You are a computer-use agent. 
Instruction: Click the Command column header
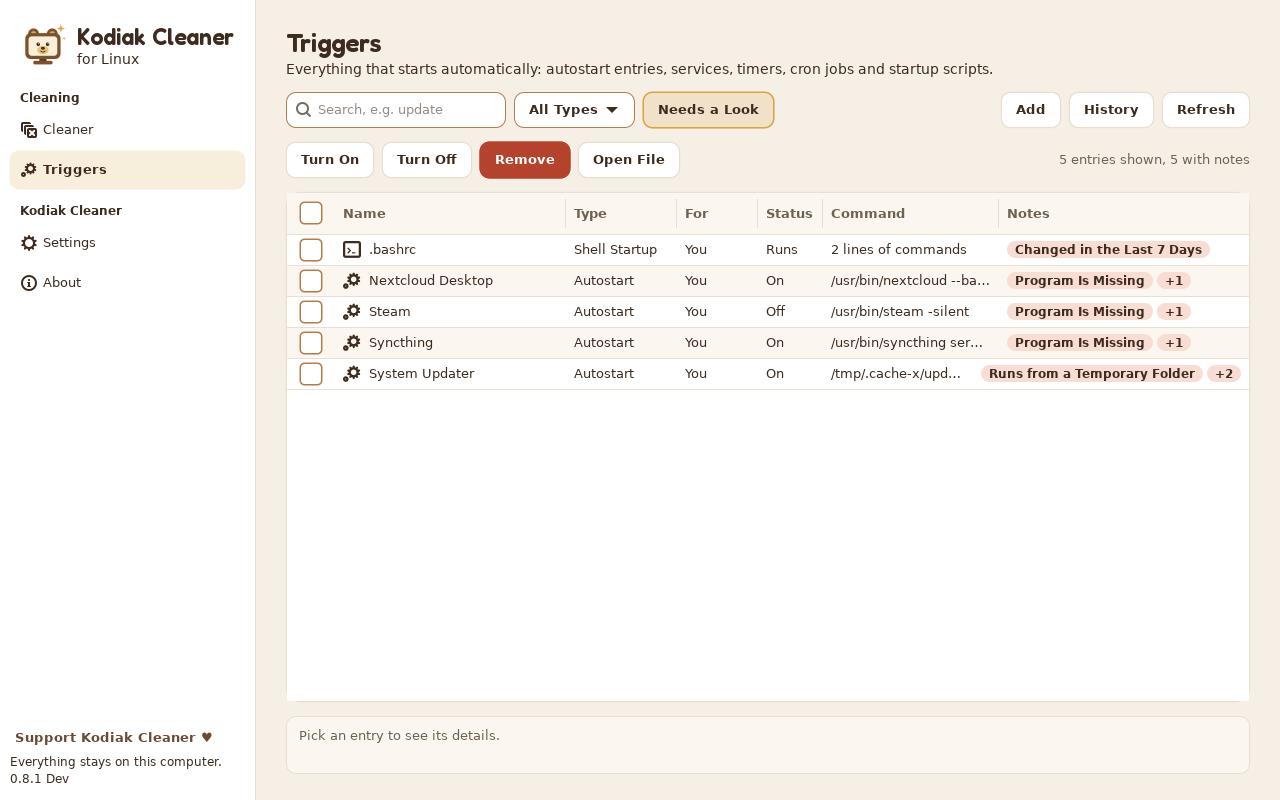910,213
